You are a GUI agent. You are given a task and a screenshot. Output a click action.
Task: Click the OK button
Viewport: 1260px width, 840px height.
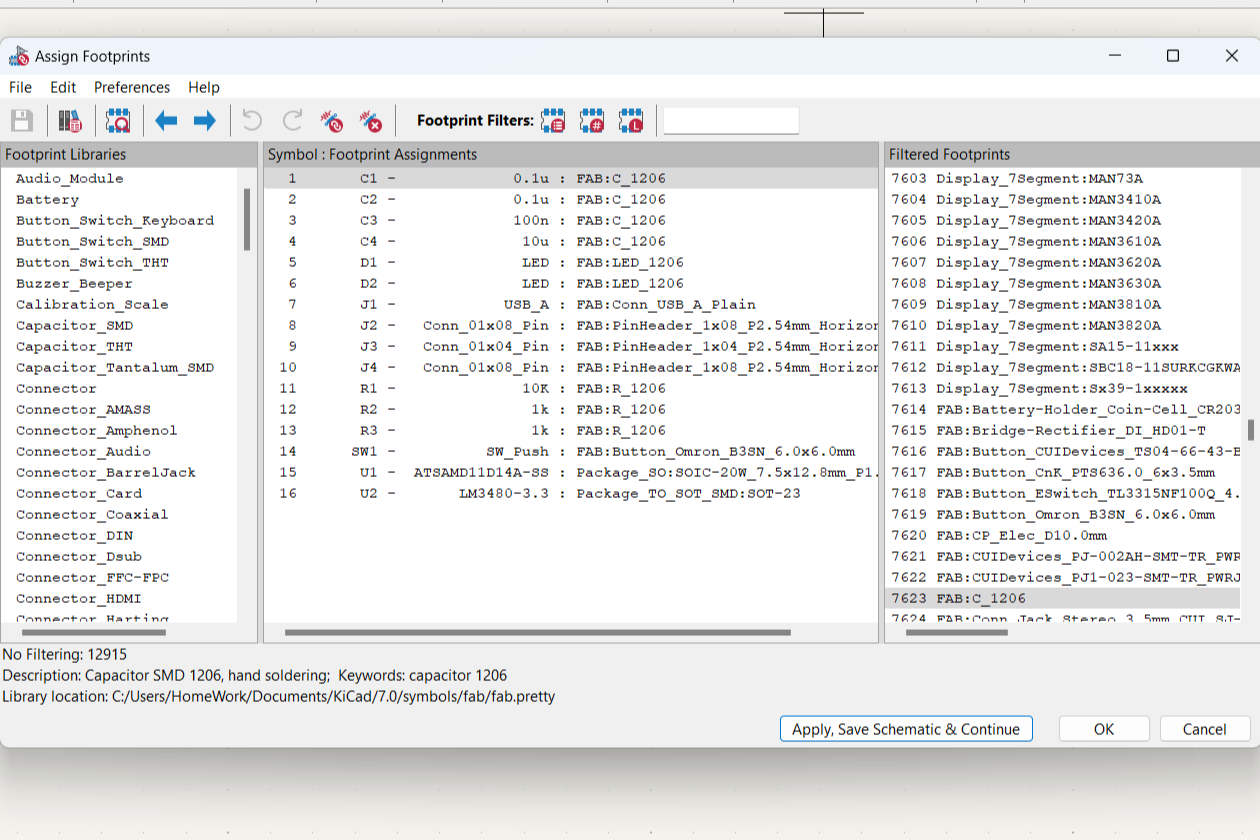point(1104,729)
